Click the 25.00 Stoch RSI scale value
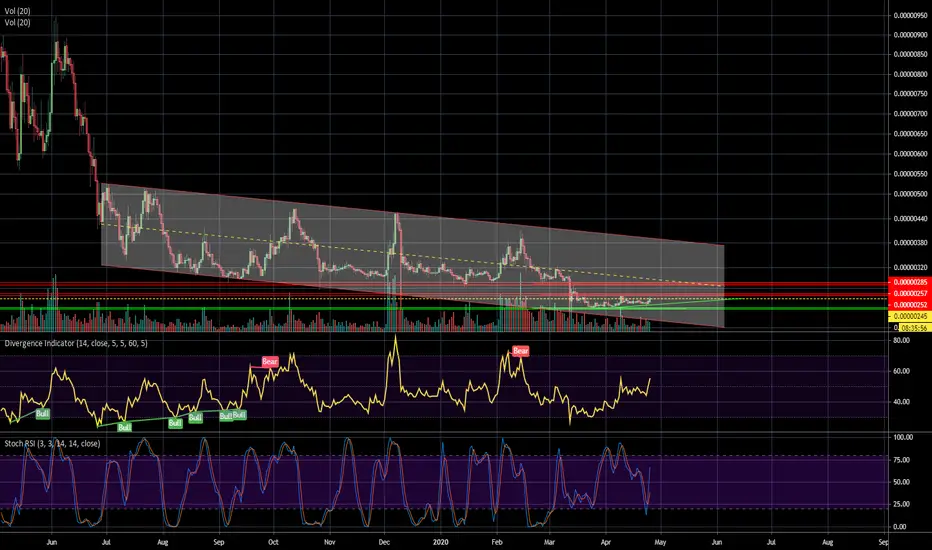The image size is (932, 550). pyautogui.click(x=902, y=504)
